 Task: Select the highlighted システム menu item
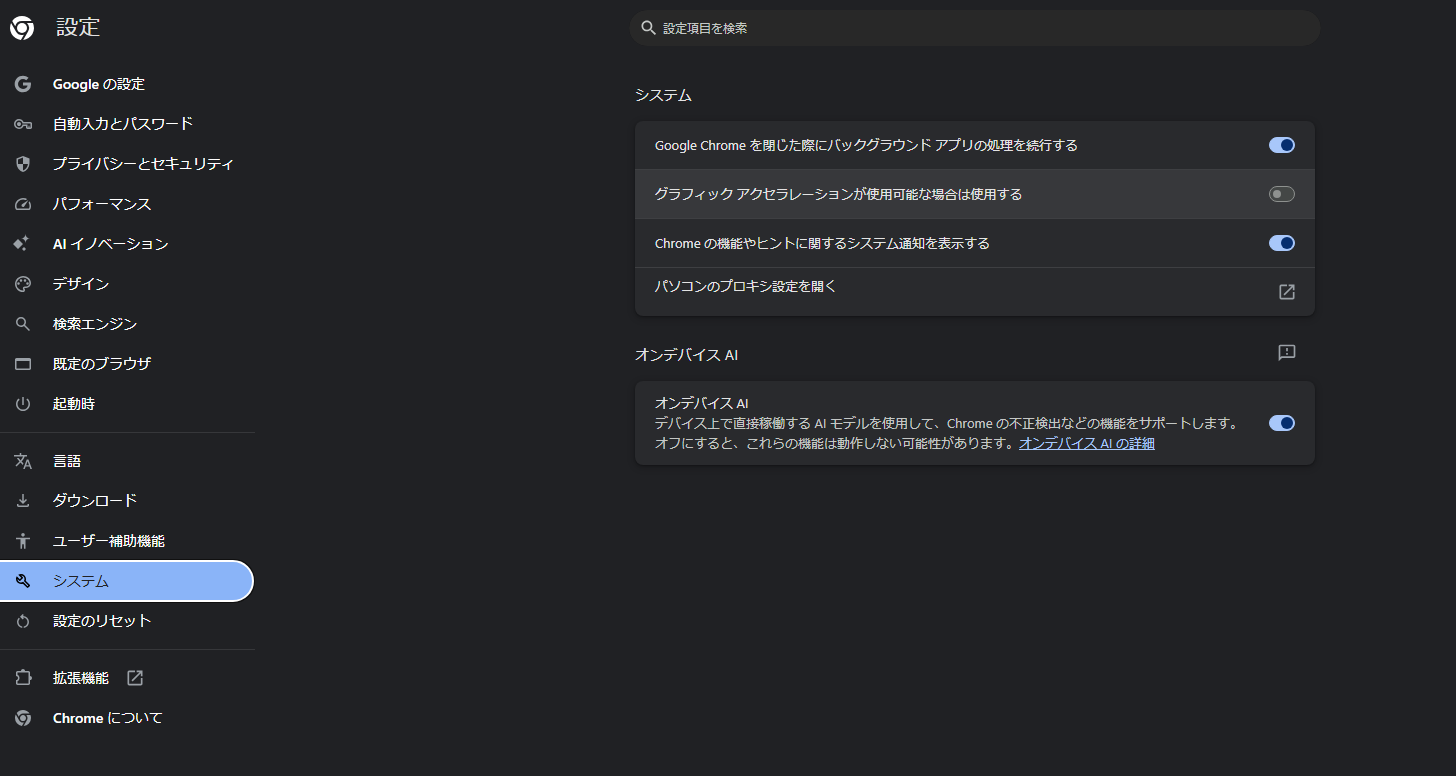pyautogui.click(x=127, y=581)
